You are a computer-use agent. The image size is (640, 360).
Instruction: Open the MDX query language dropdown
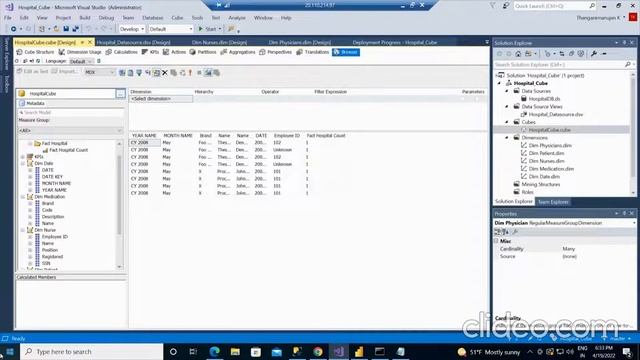(x=100, y=72)
